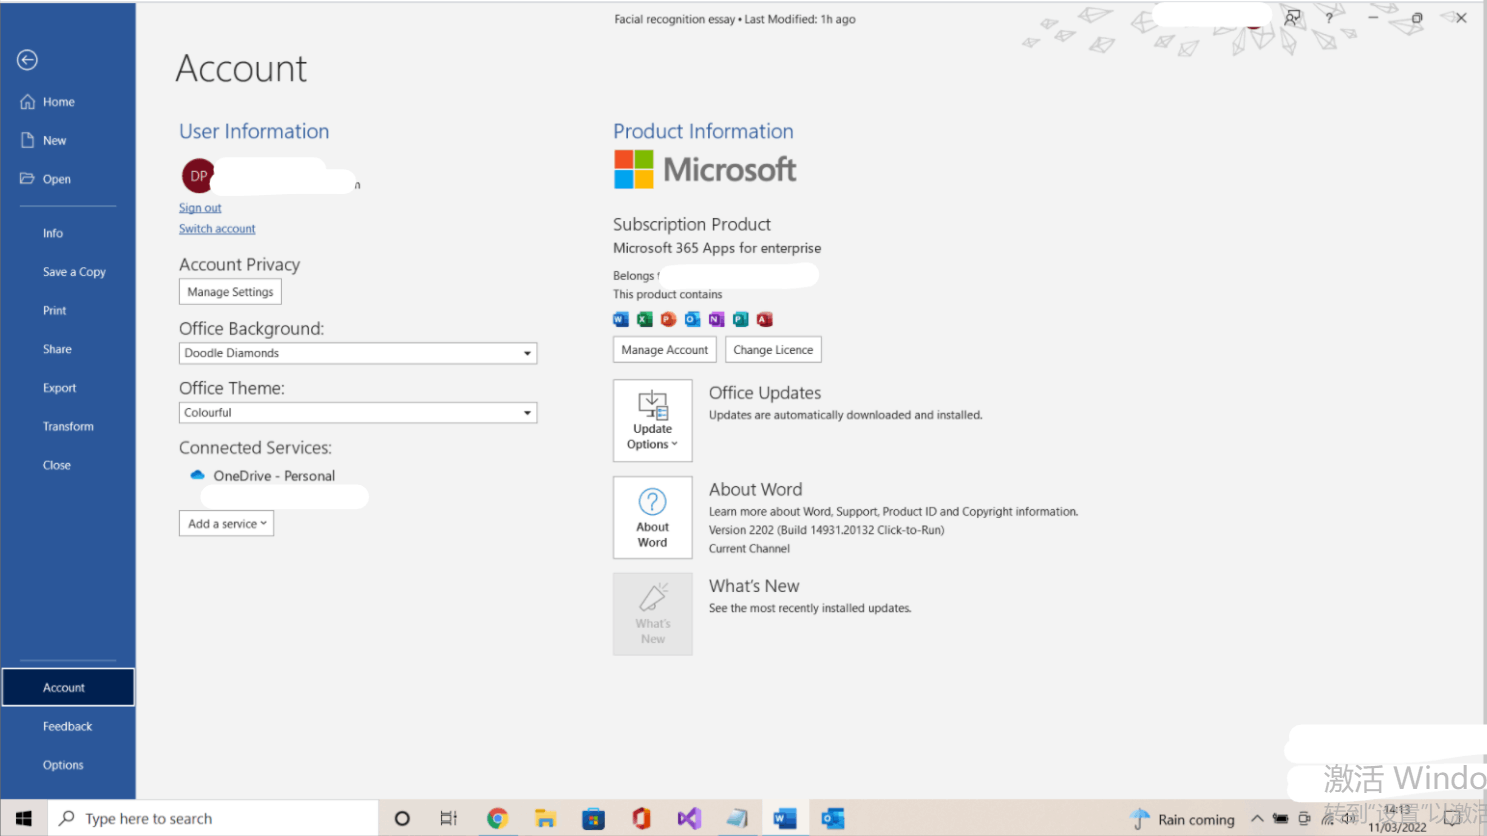Open Visual Studio from the taskbar
The height and width of the screenshot is (836, 1487).
(689, 818)
